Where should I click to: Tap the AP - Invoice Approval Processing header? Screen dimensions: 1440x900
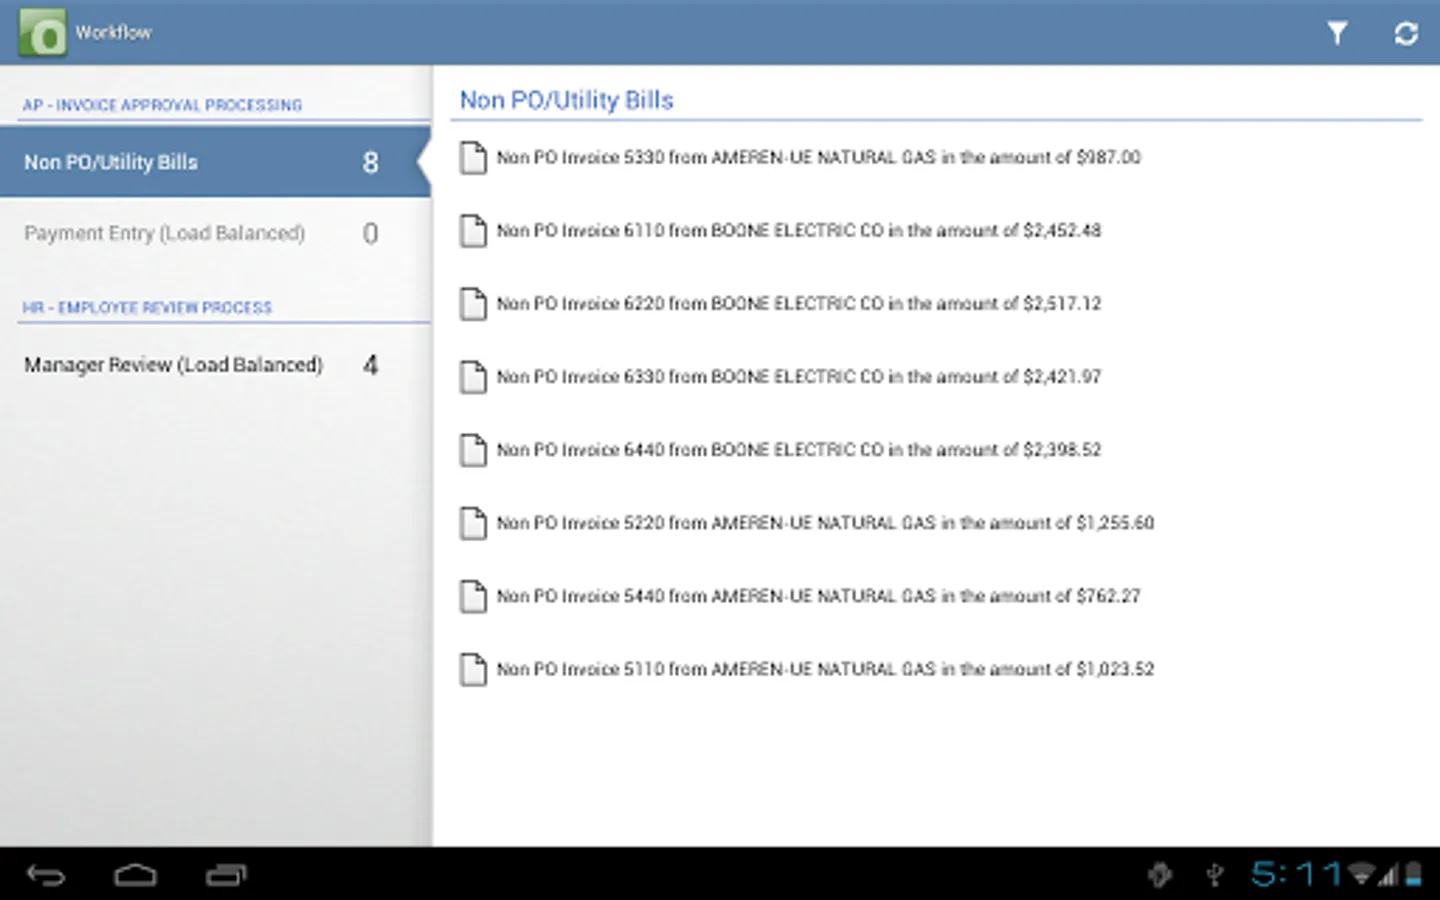162,105
